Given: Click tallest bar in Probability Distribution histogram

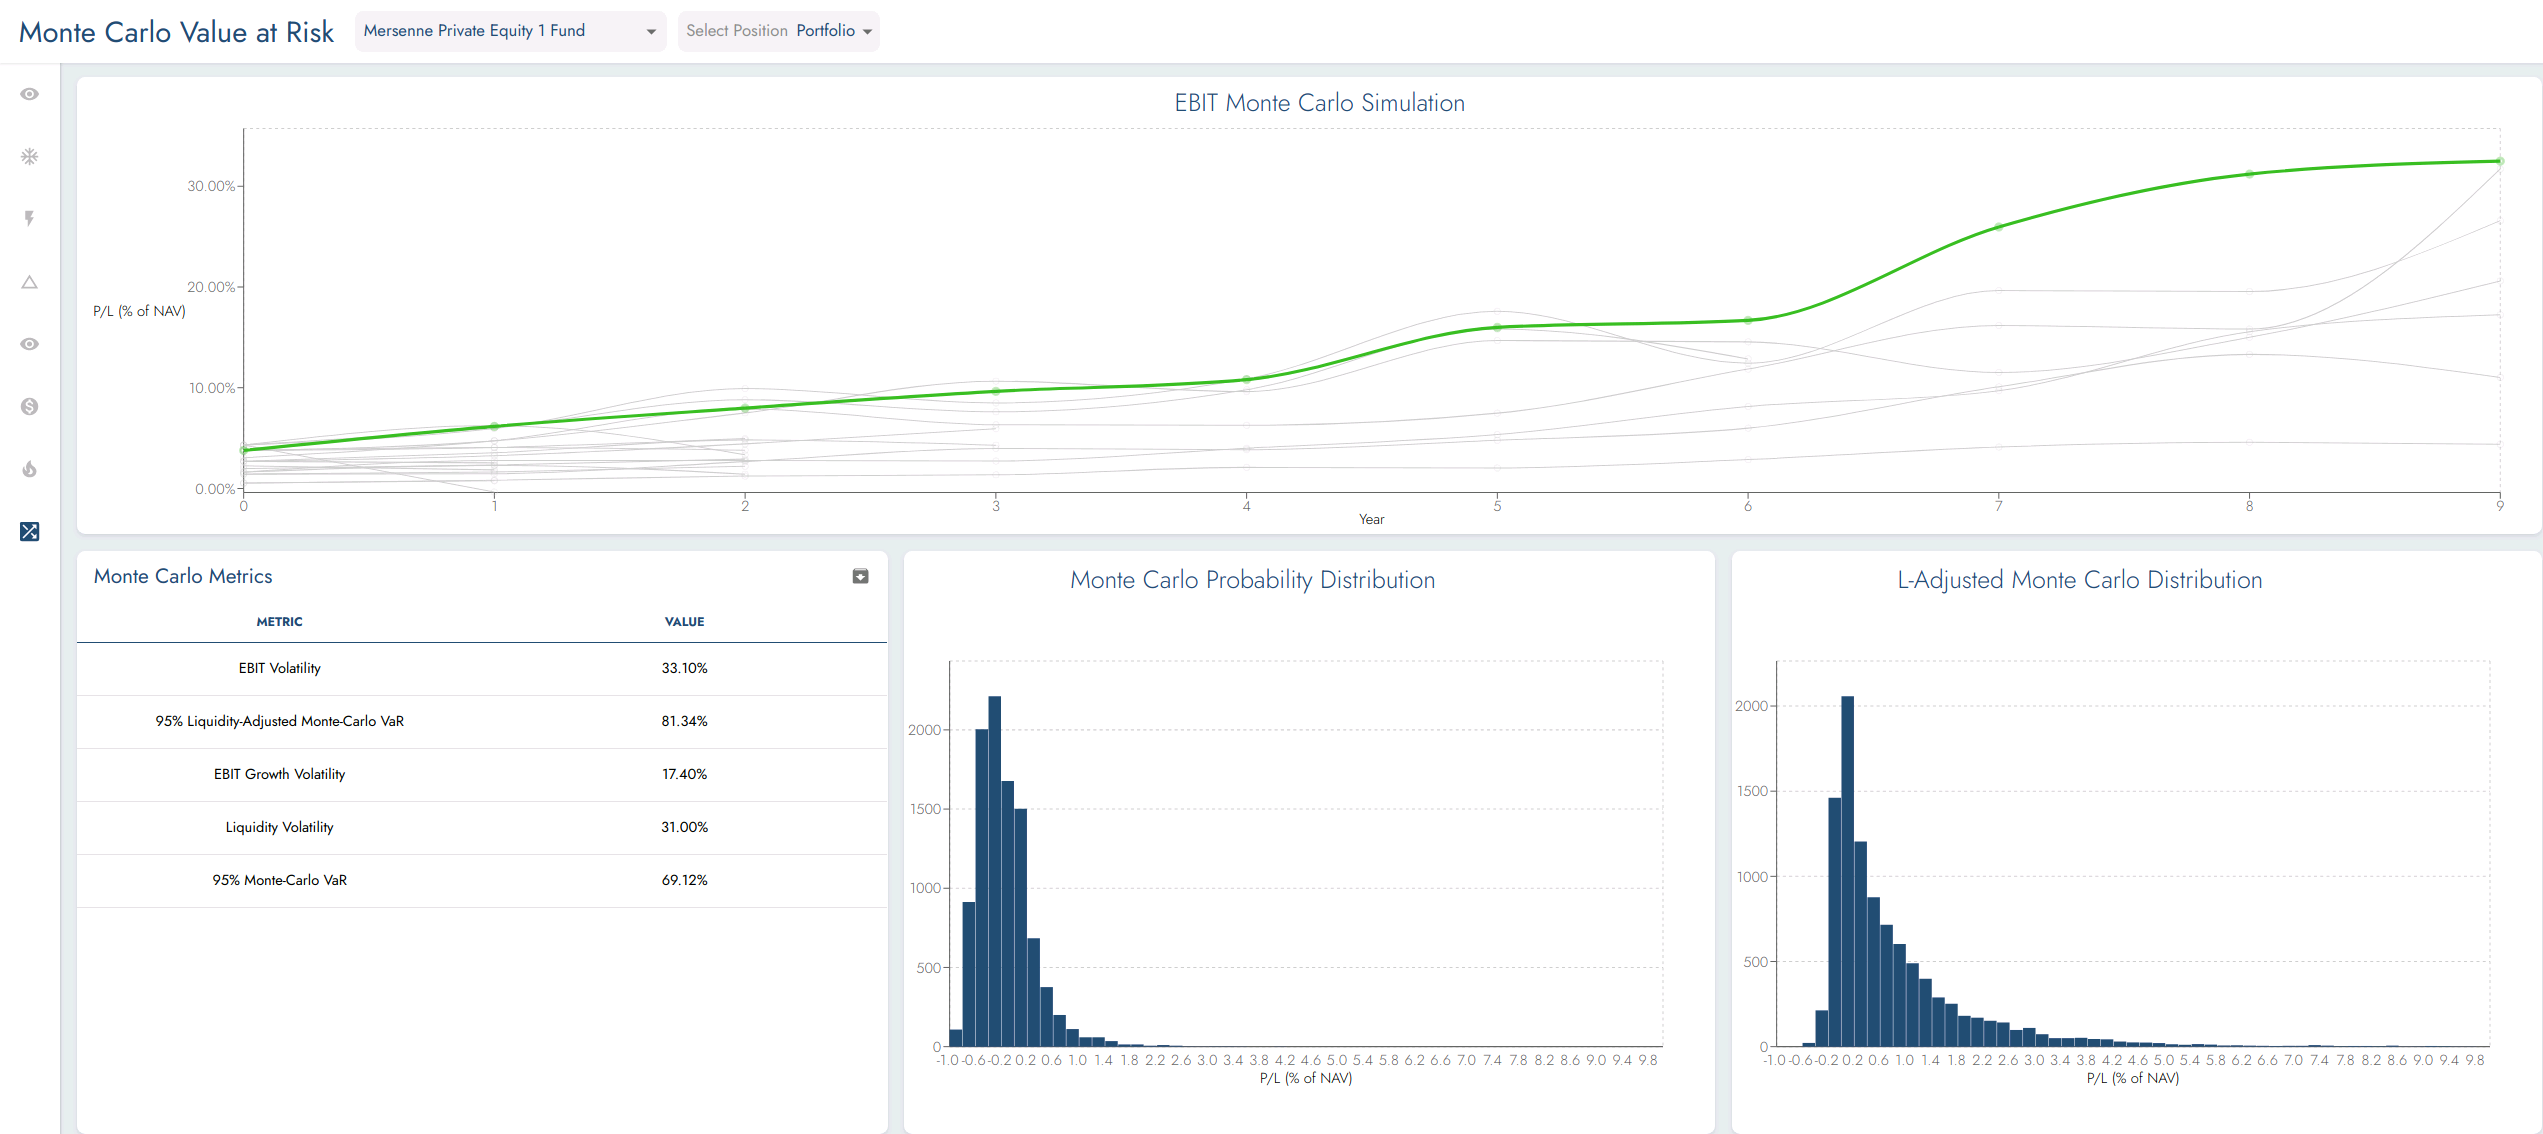Looking at the screenshot, I should point(994,870).
